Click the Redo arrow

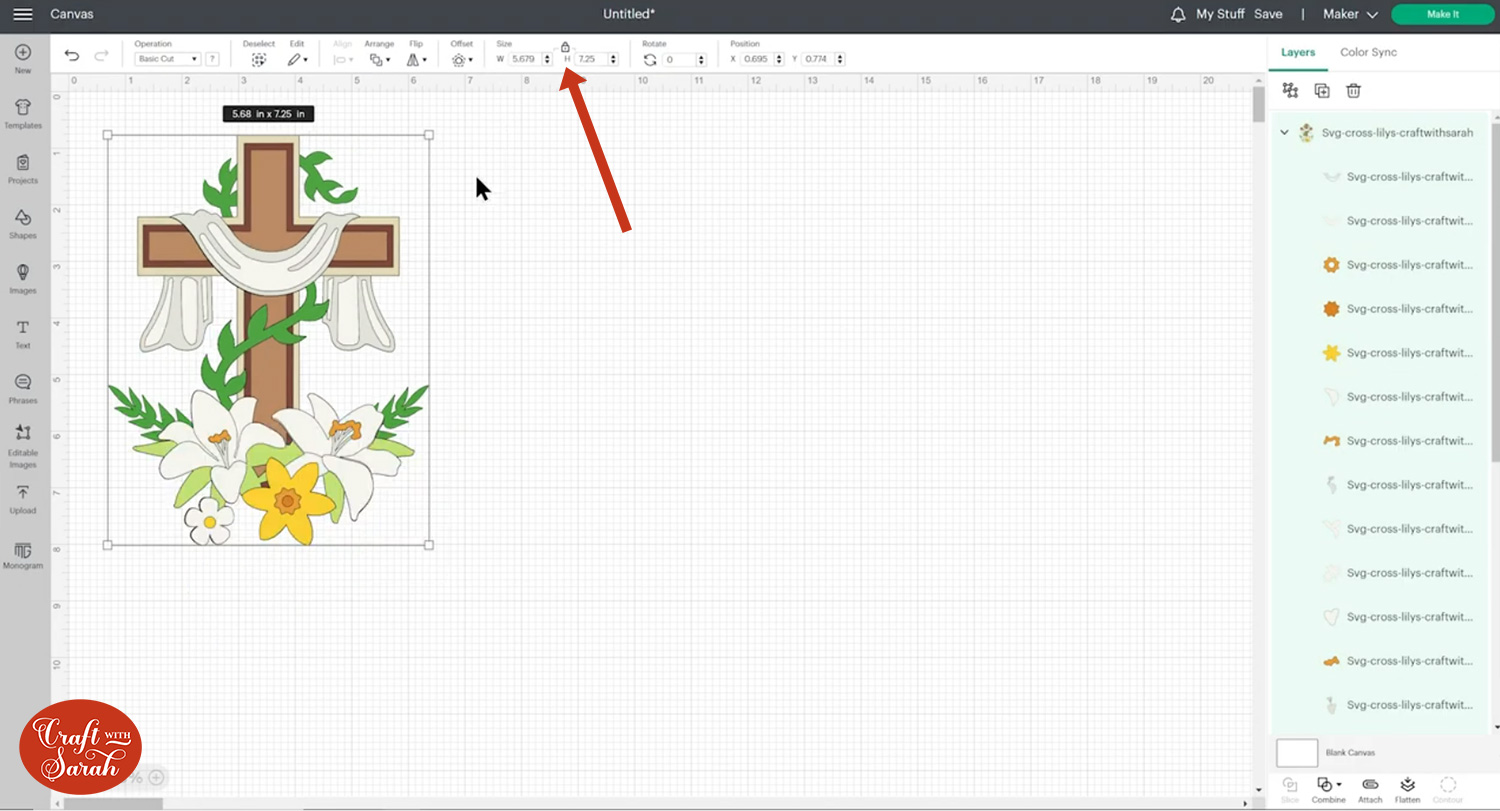coord(101,56)
